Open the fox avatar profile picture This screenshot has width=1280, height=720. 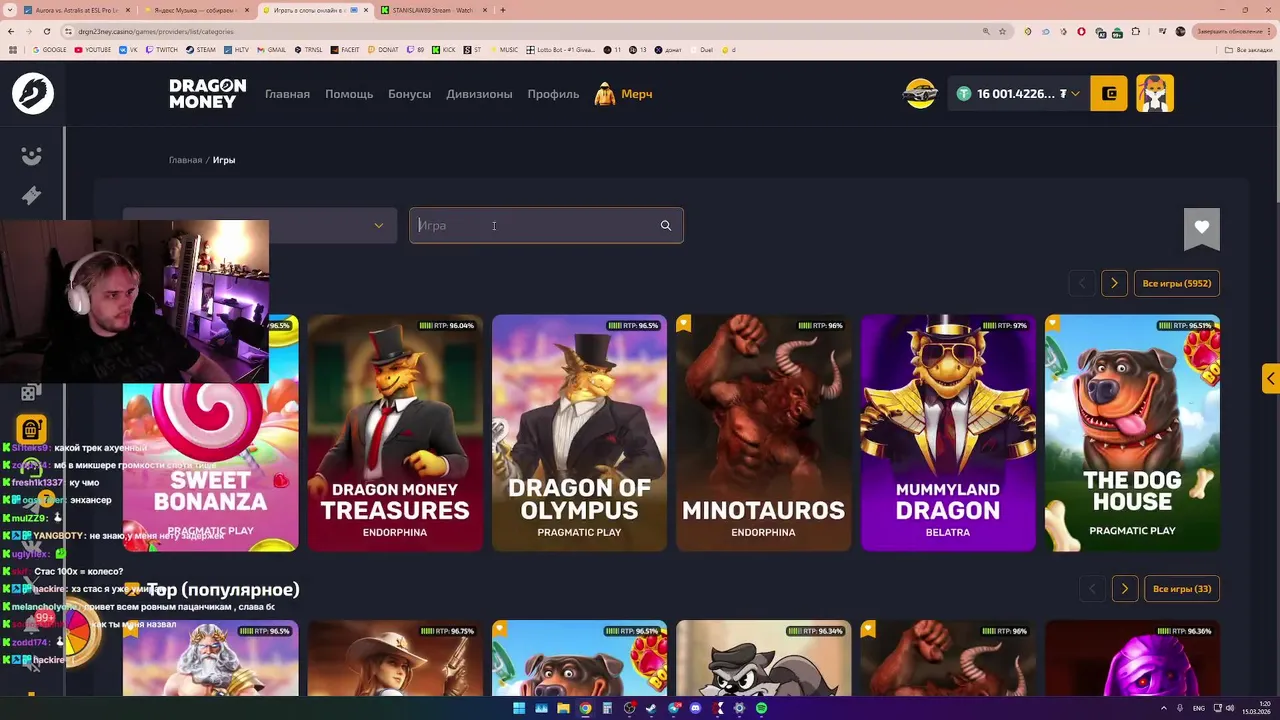click(x=1155, y=93)
